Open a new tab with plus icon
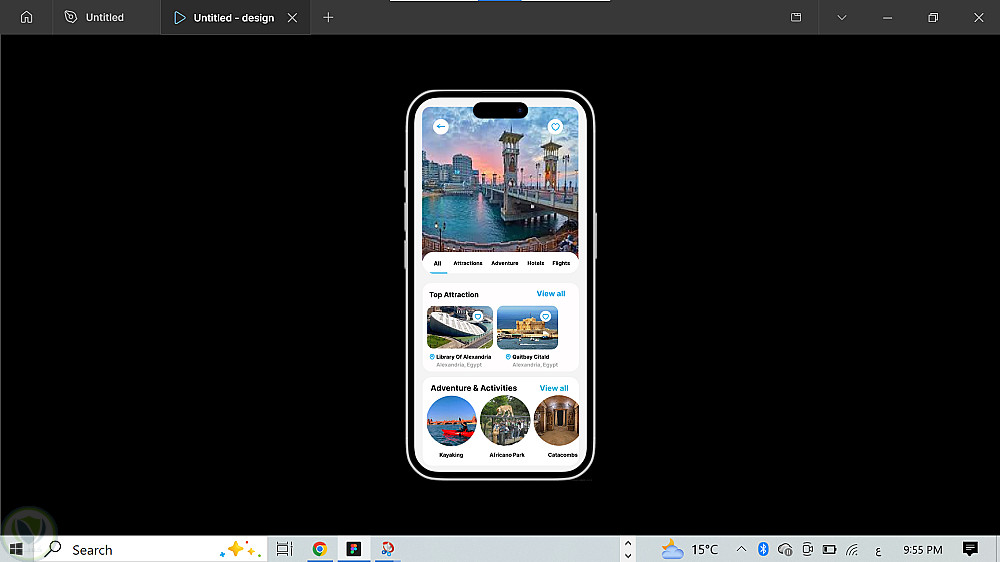Viewport: 1000px width, 562px height. 328,17
